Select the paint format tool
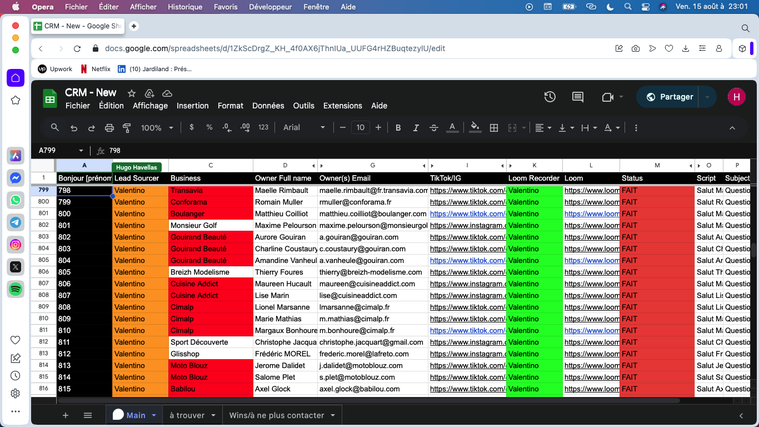The height and width of the screenshot is (427, 759). (127, 128)
